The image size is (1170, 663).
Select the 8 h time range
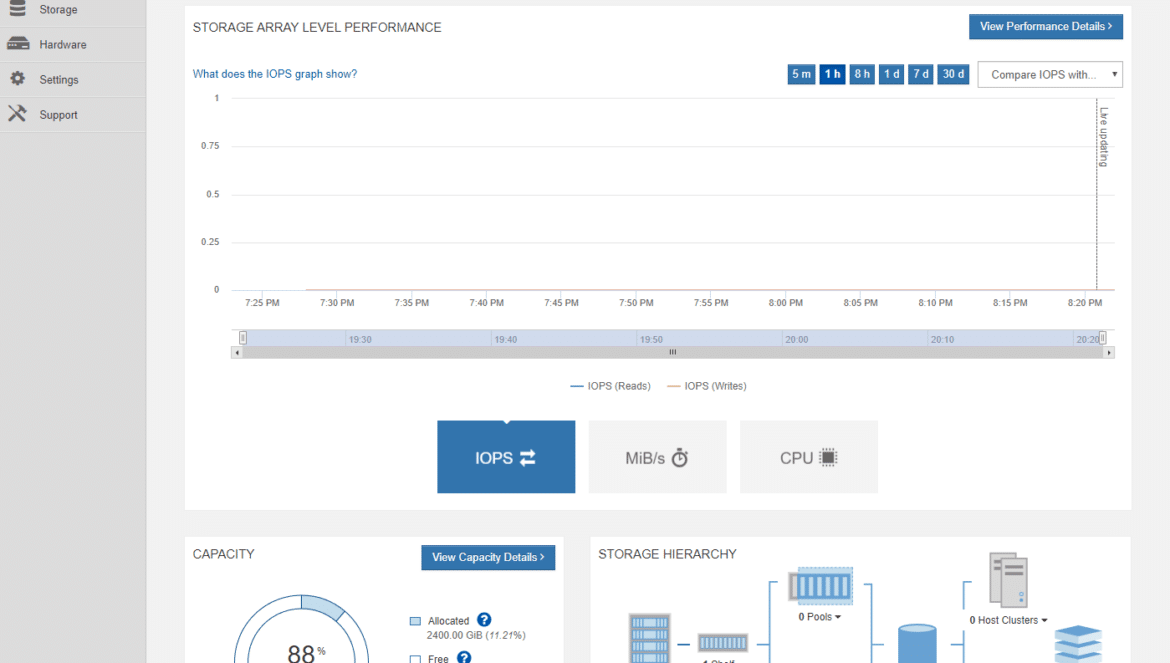[x=862, y=74]
